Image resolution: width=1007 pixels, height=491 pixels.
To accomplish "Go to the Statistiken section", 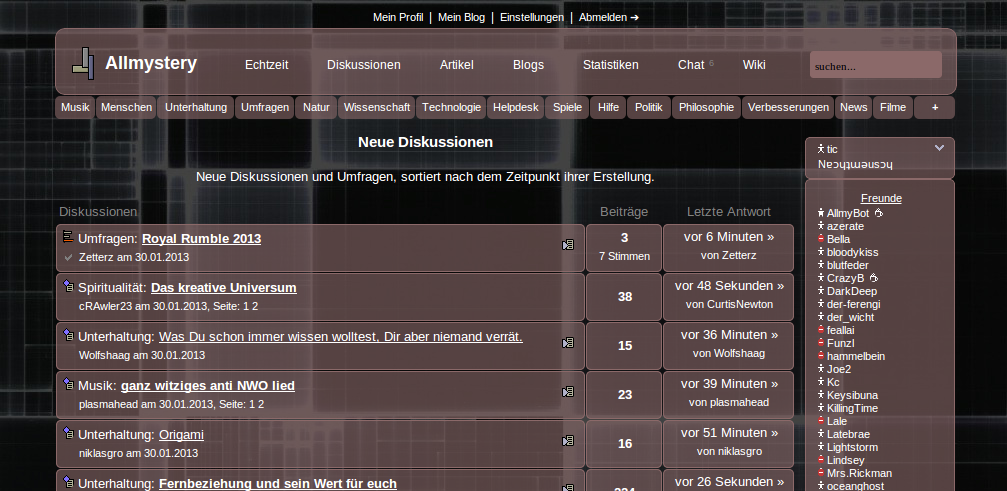I will [610, 65].
